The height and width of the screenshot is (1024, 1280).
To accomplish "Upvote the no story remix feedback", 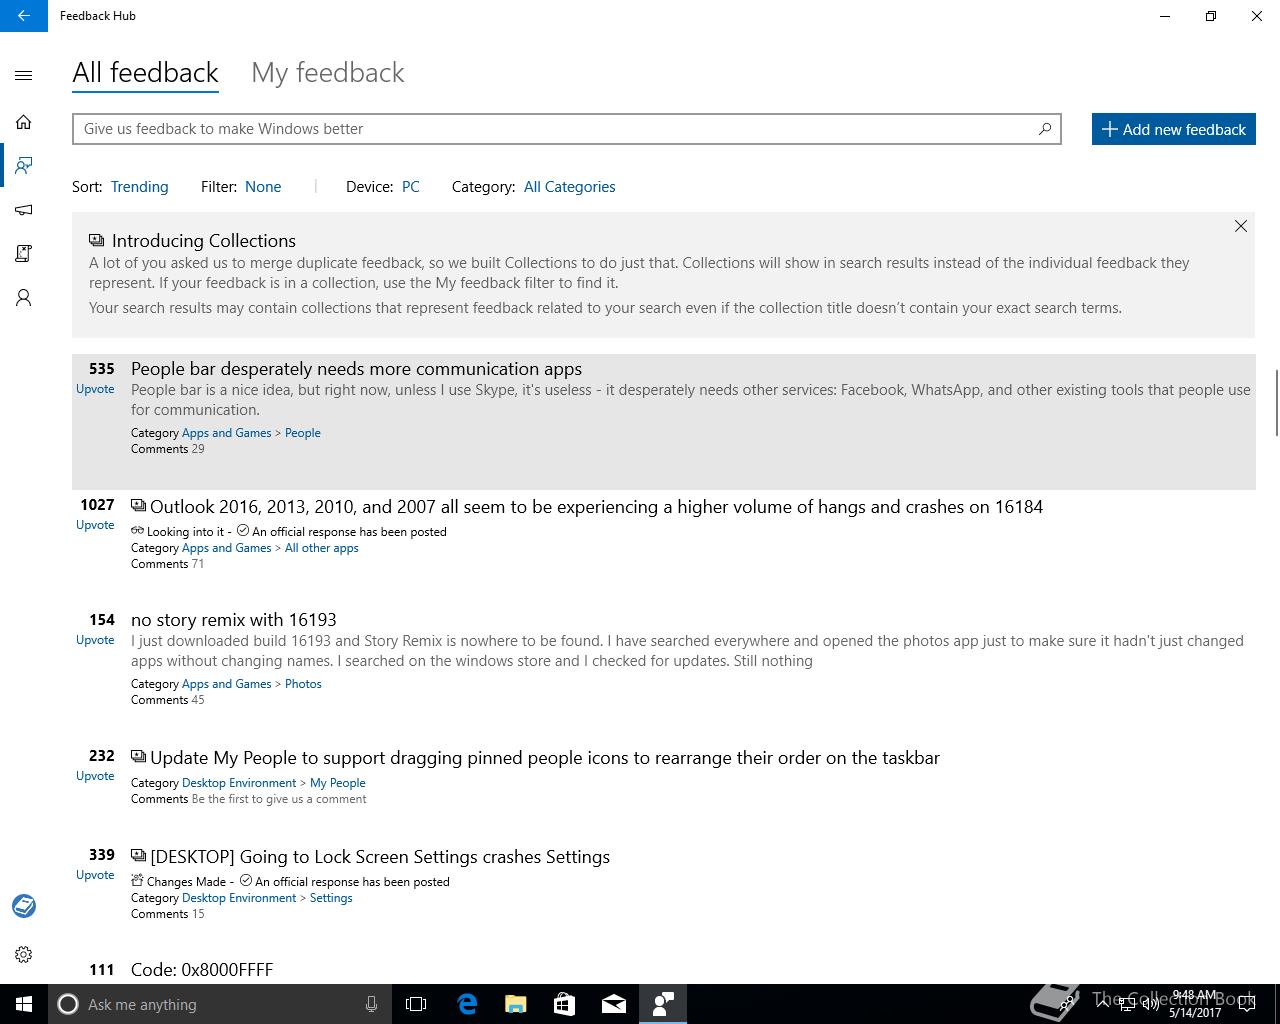I will pos(95,640).
